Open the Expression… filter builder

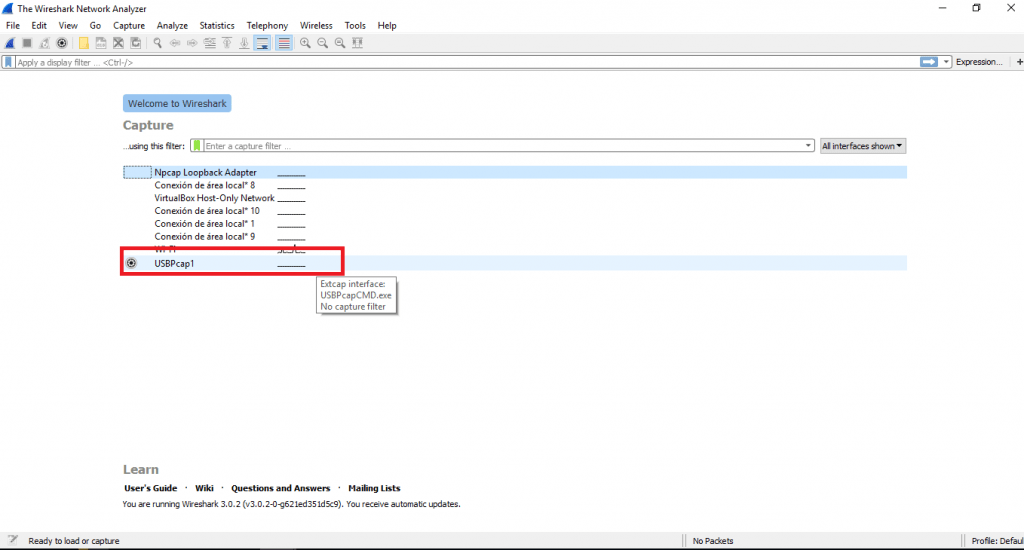[978, 62]
